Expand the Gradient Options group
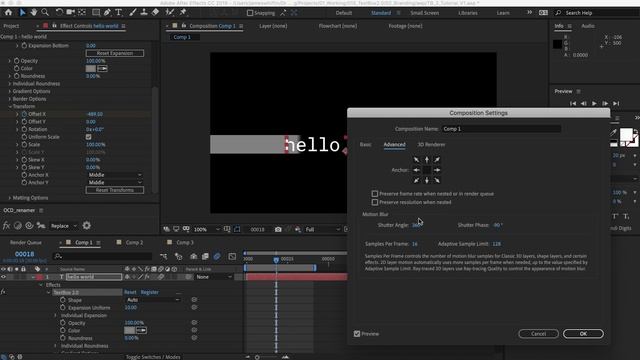640x360 pixels. [10, 91]
